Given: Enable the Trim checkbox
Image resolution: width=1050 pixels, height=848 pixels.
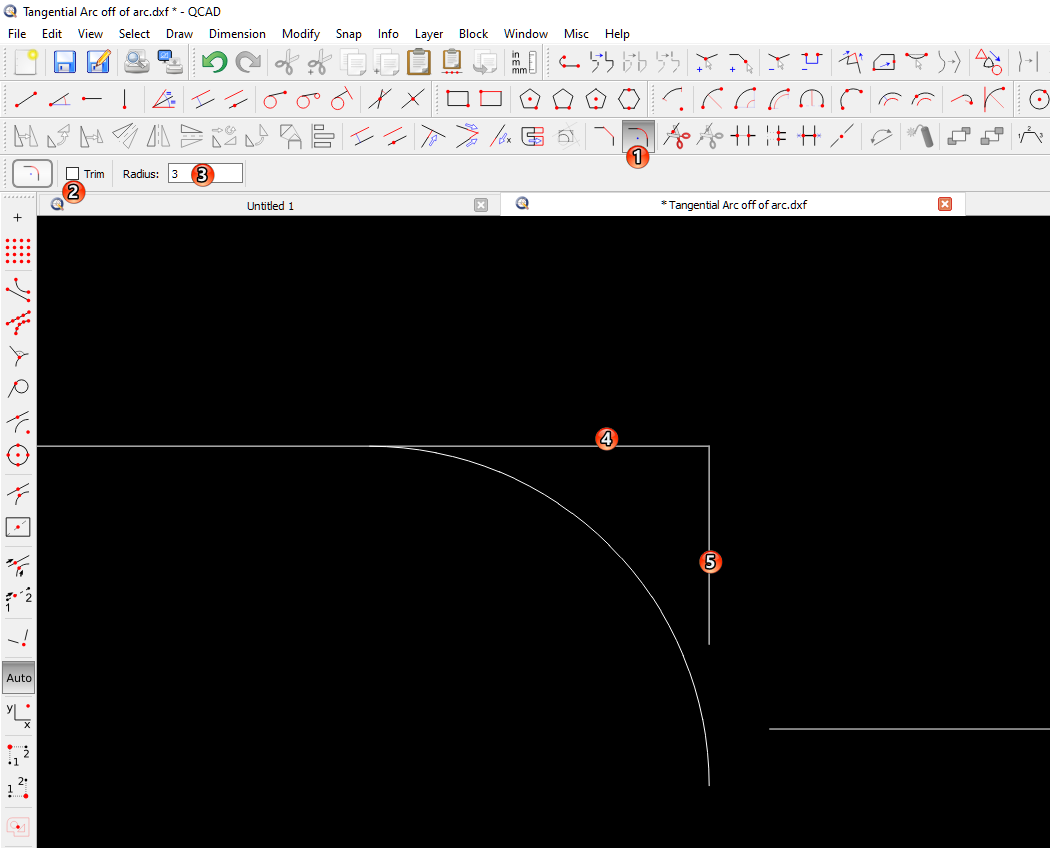Looking at the screenshot, I should pos(72,174).
